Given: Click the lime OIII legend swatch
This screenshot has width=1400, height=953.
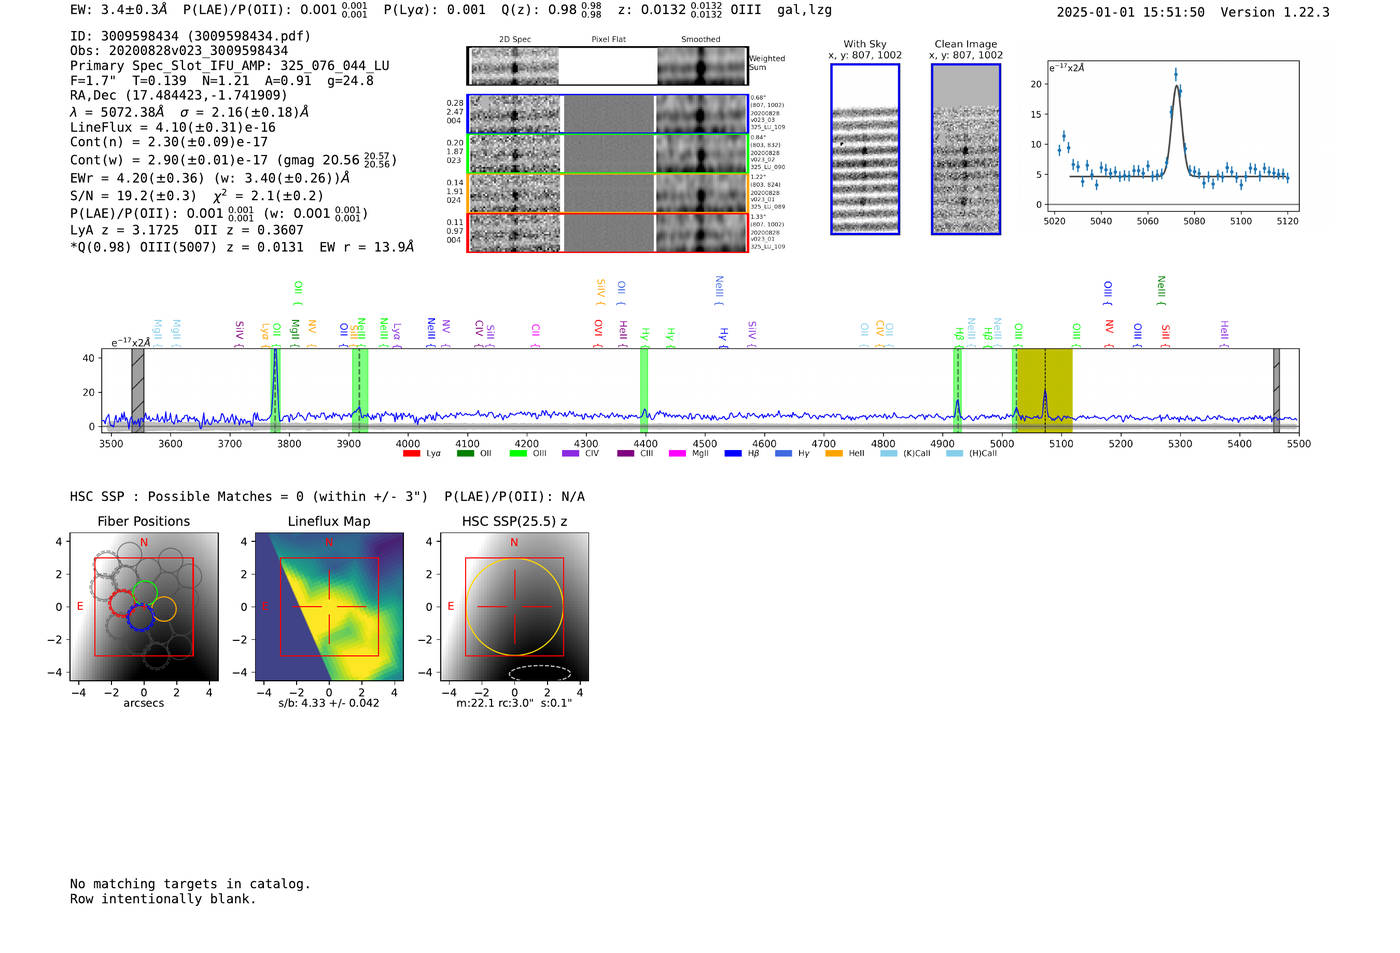Looking at the screenshot, I should [x=518, y=453].
